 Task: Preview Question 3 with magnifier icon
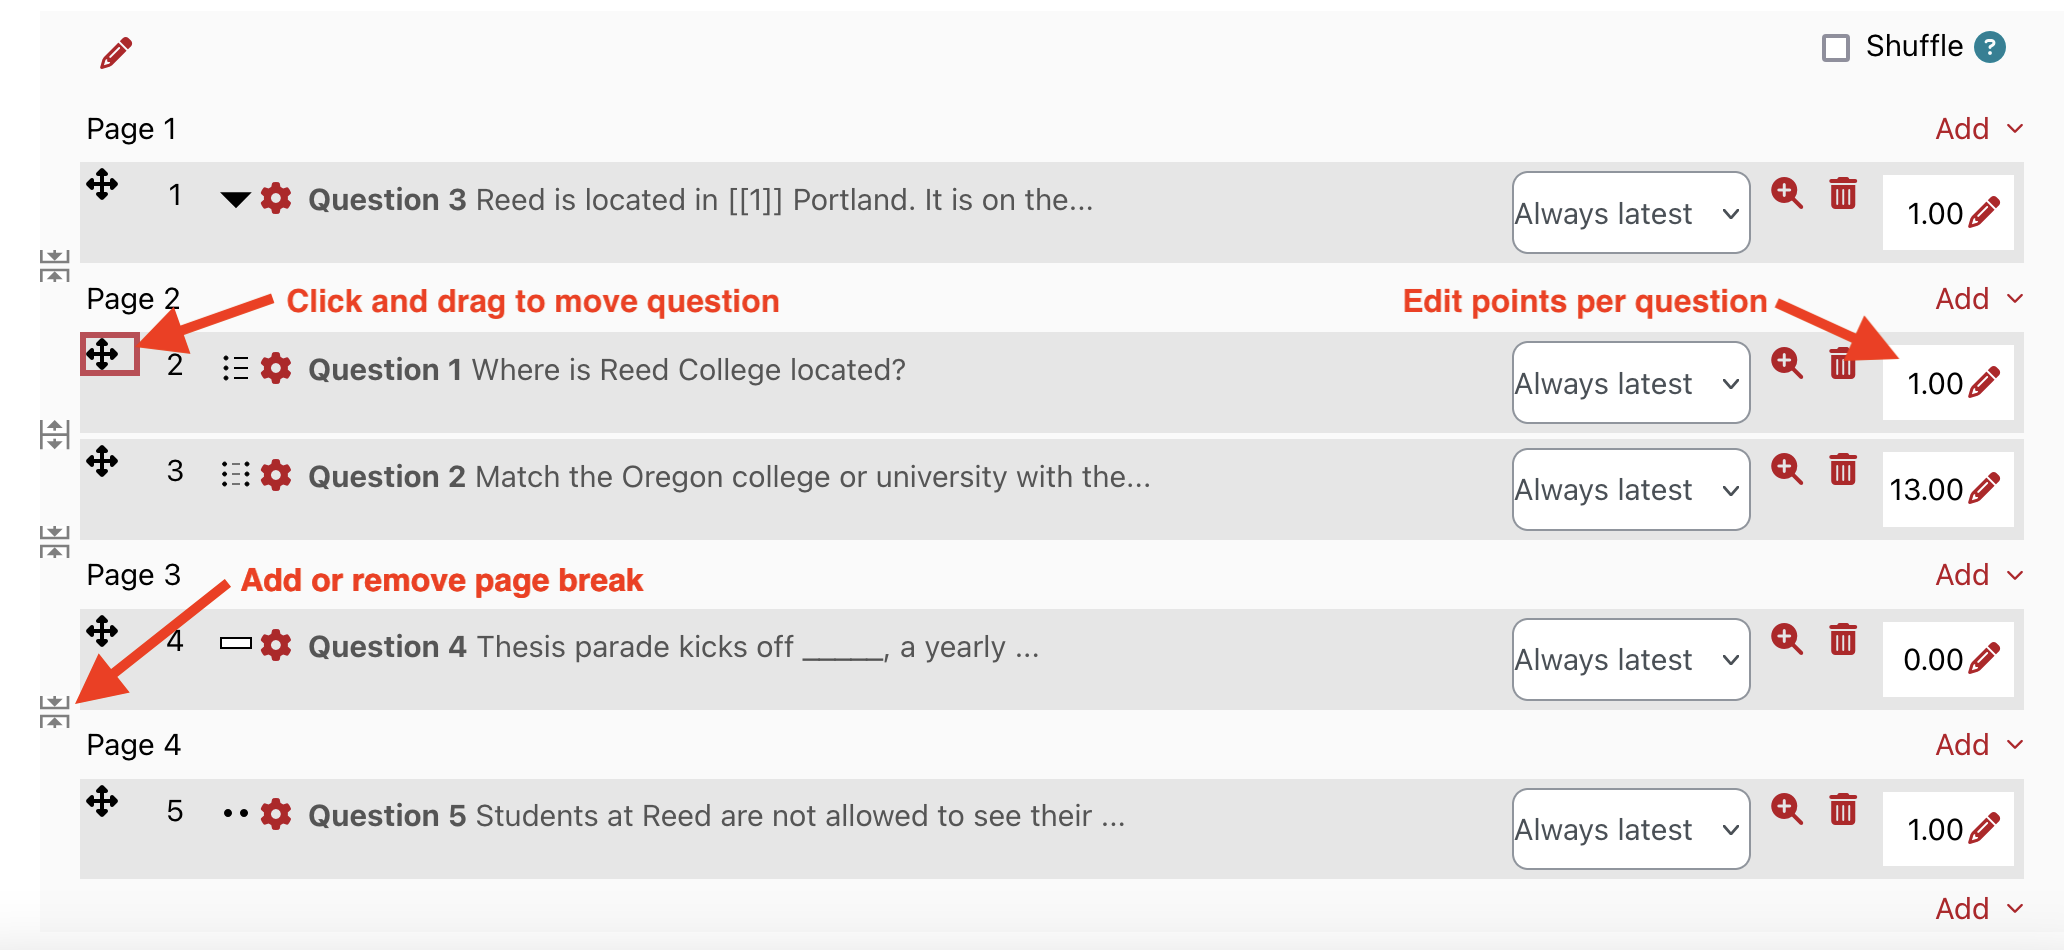[x=1786, y=193]
